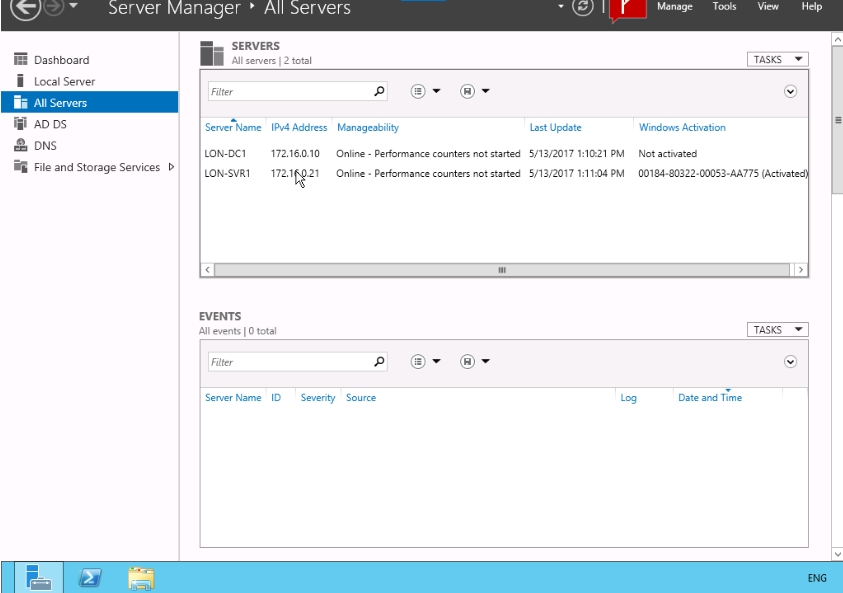Screen dimensions: 843x593
Task: Open Events list criteria dropdown arrow
Action: tap(436, 361)
